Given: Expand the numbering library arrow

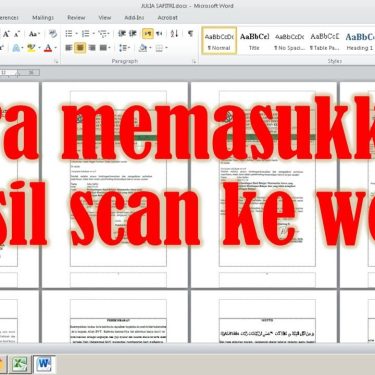Looking at the screenshot, I should pyautogui.click(x=93, y=34).
